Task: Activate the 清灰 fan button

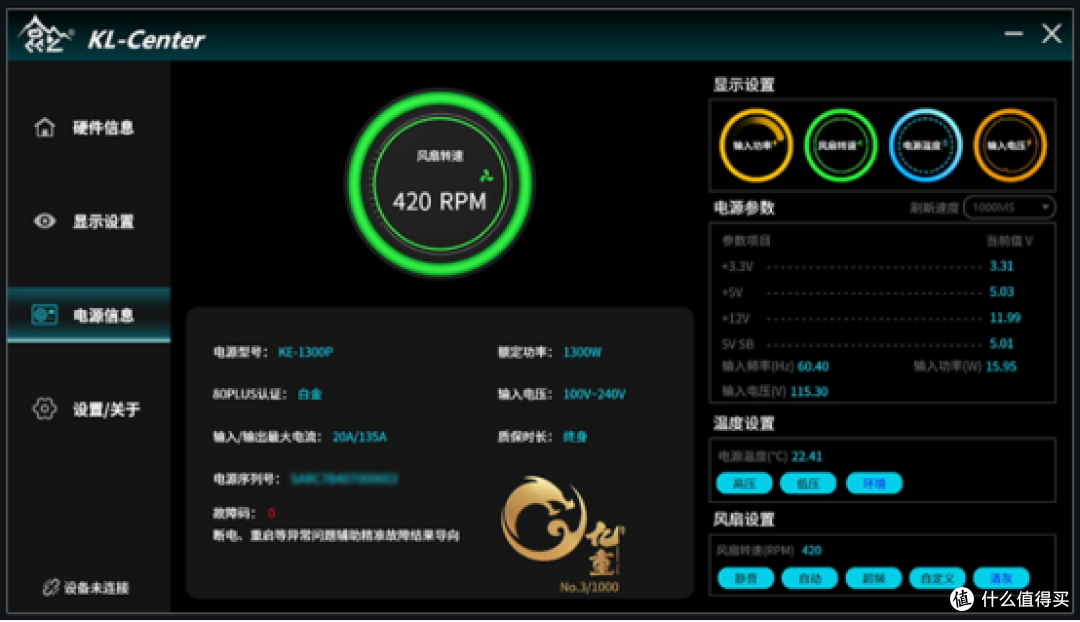Action: (x=1001, y=578)
